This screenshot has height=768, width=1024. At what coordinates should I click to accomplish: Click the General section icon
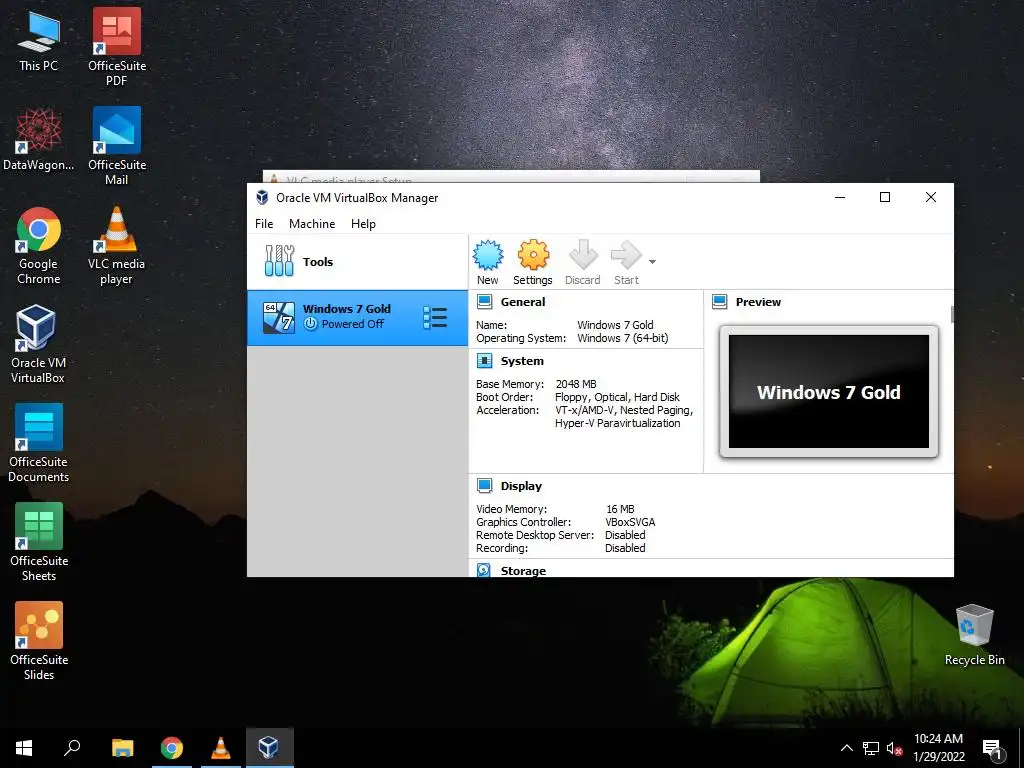(485, 302)
